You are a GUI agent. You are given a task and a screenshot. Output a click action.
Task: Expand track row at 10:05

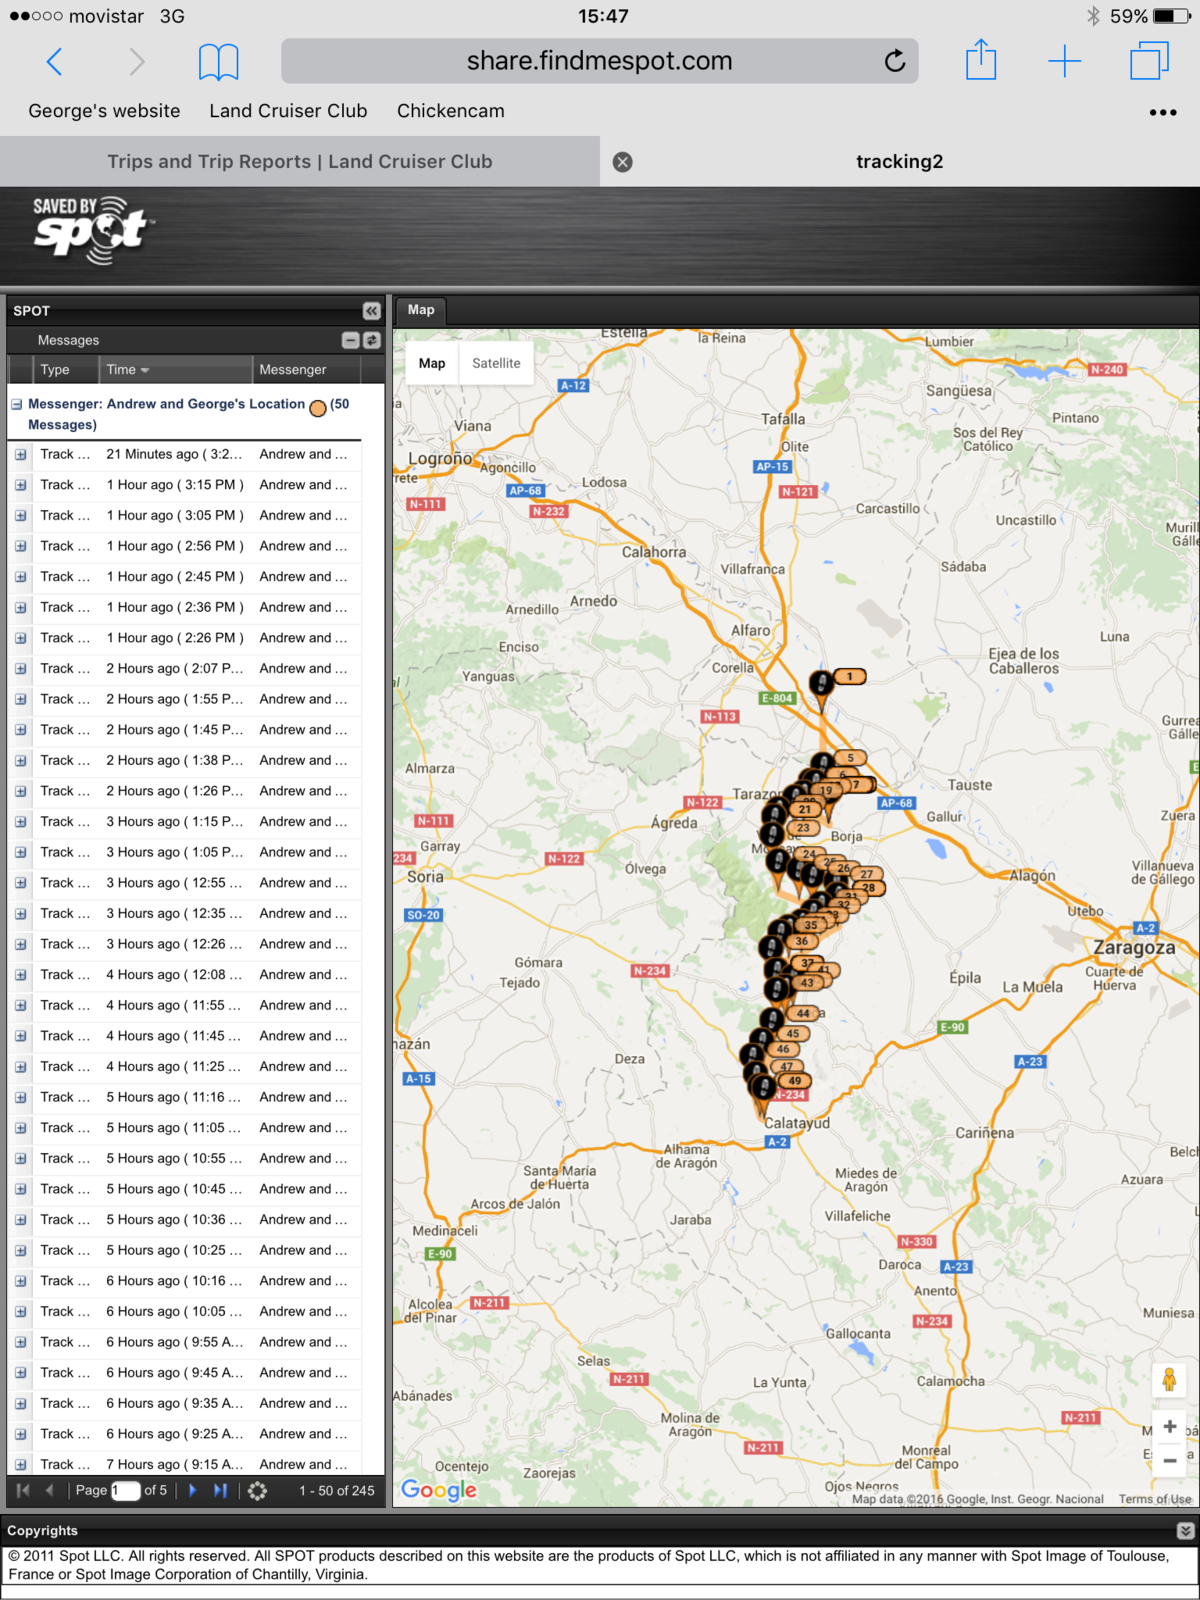(x=20, y=1311)
